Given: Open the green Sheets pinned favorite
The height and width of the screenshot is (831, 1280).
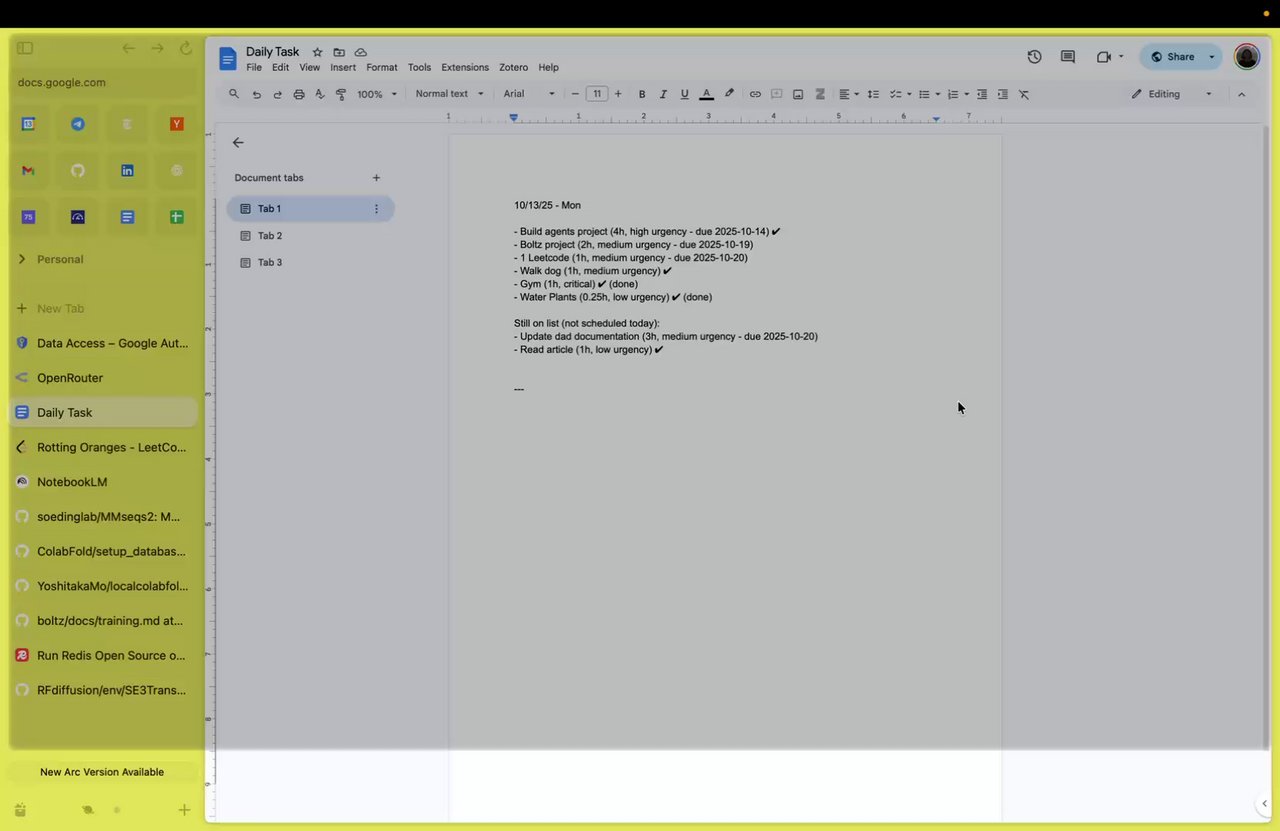Looking at the screenshot, I should pos(177,217).
